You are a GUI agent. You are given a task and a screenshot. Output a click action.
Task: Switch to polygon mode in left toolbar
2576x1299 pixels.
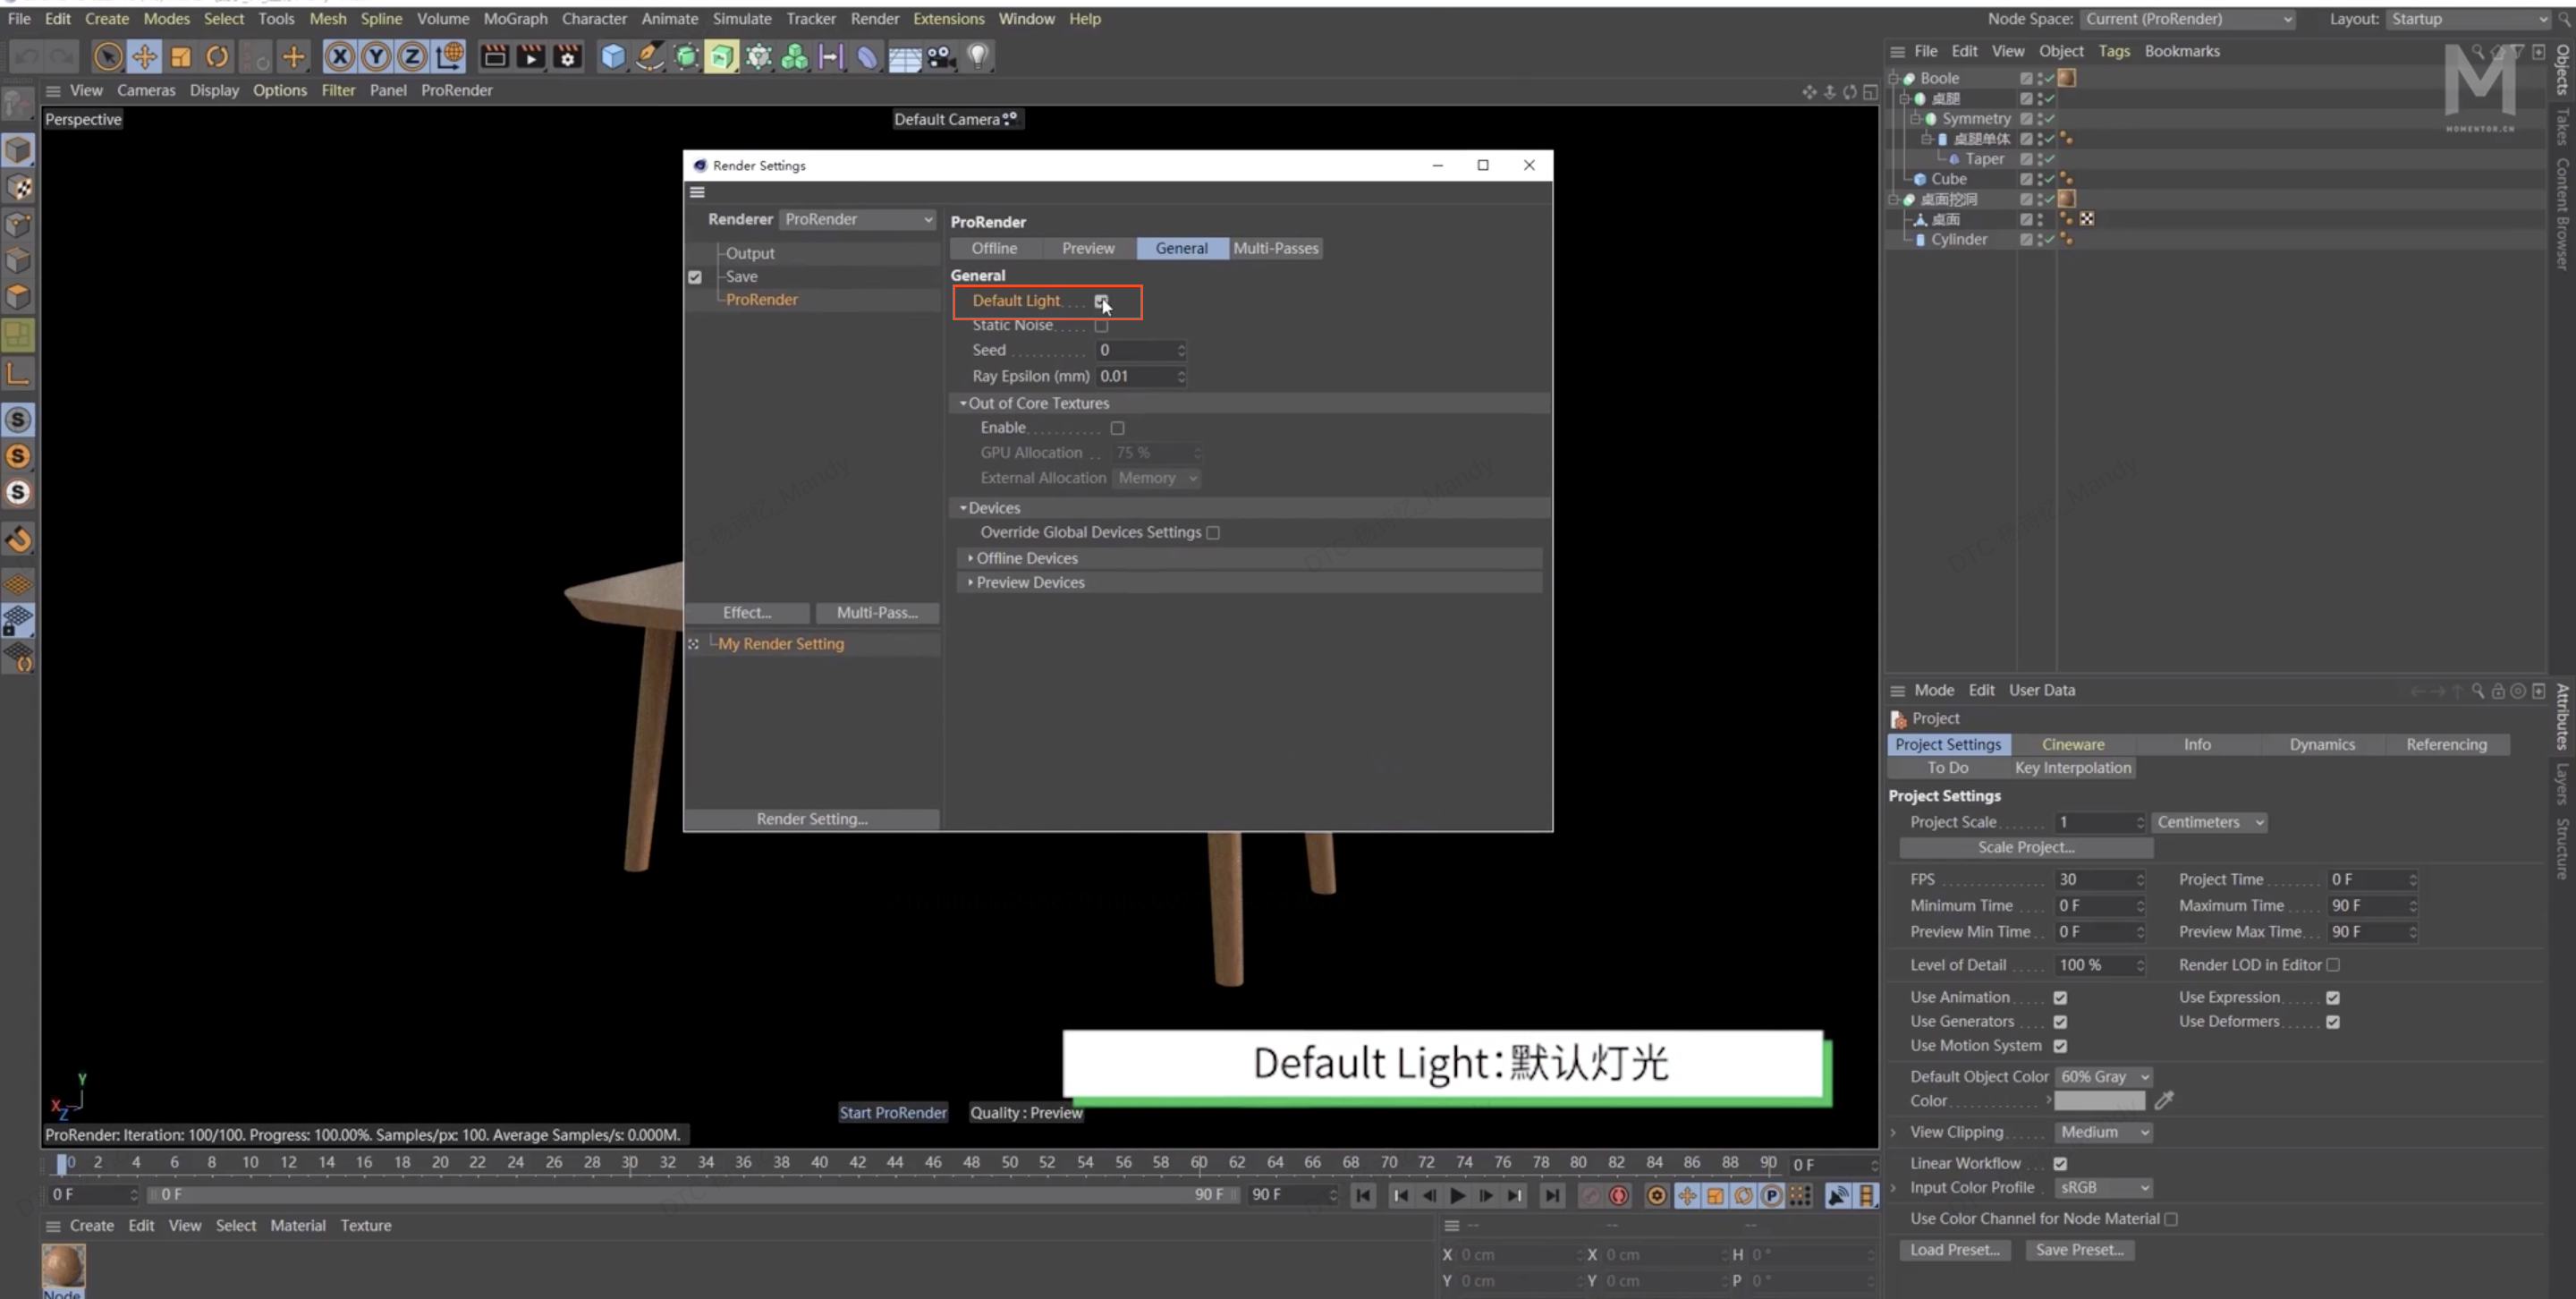[18, 295]
